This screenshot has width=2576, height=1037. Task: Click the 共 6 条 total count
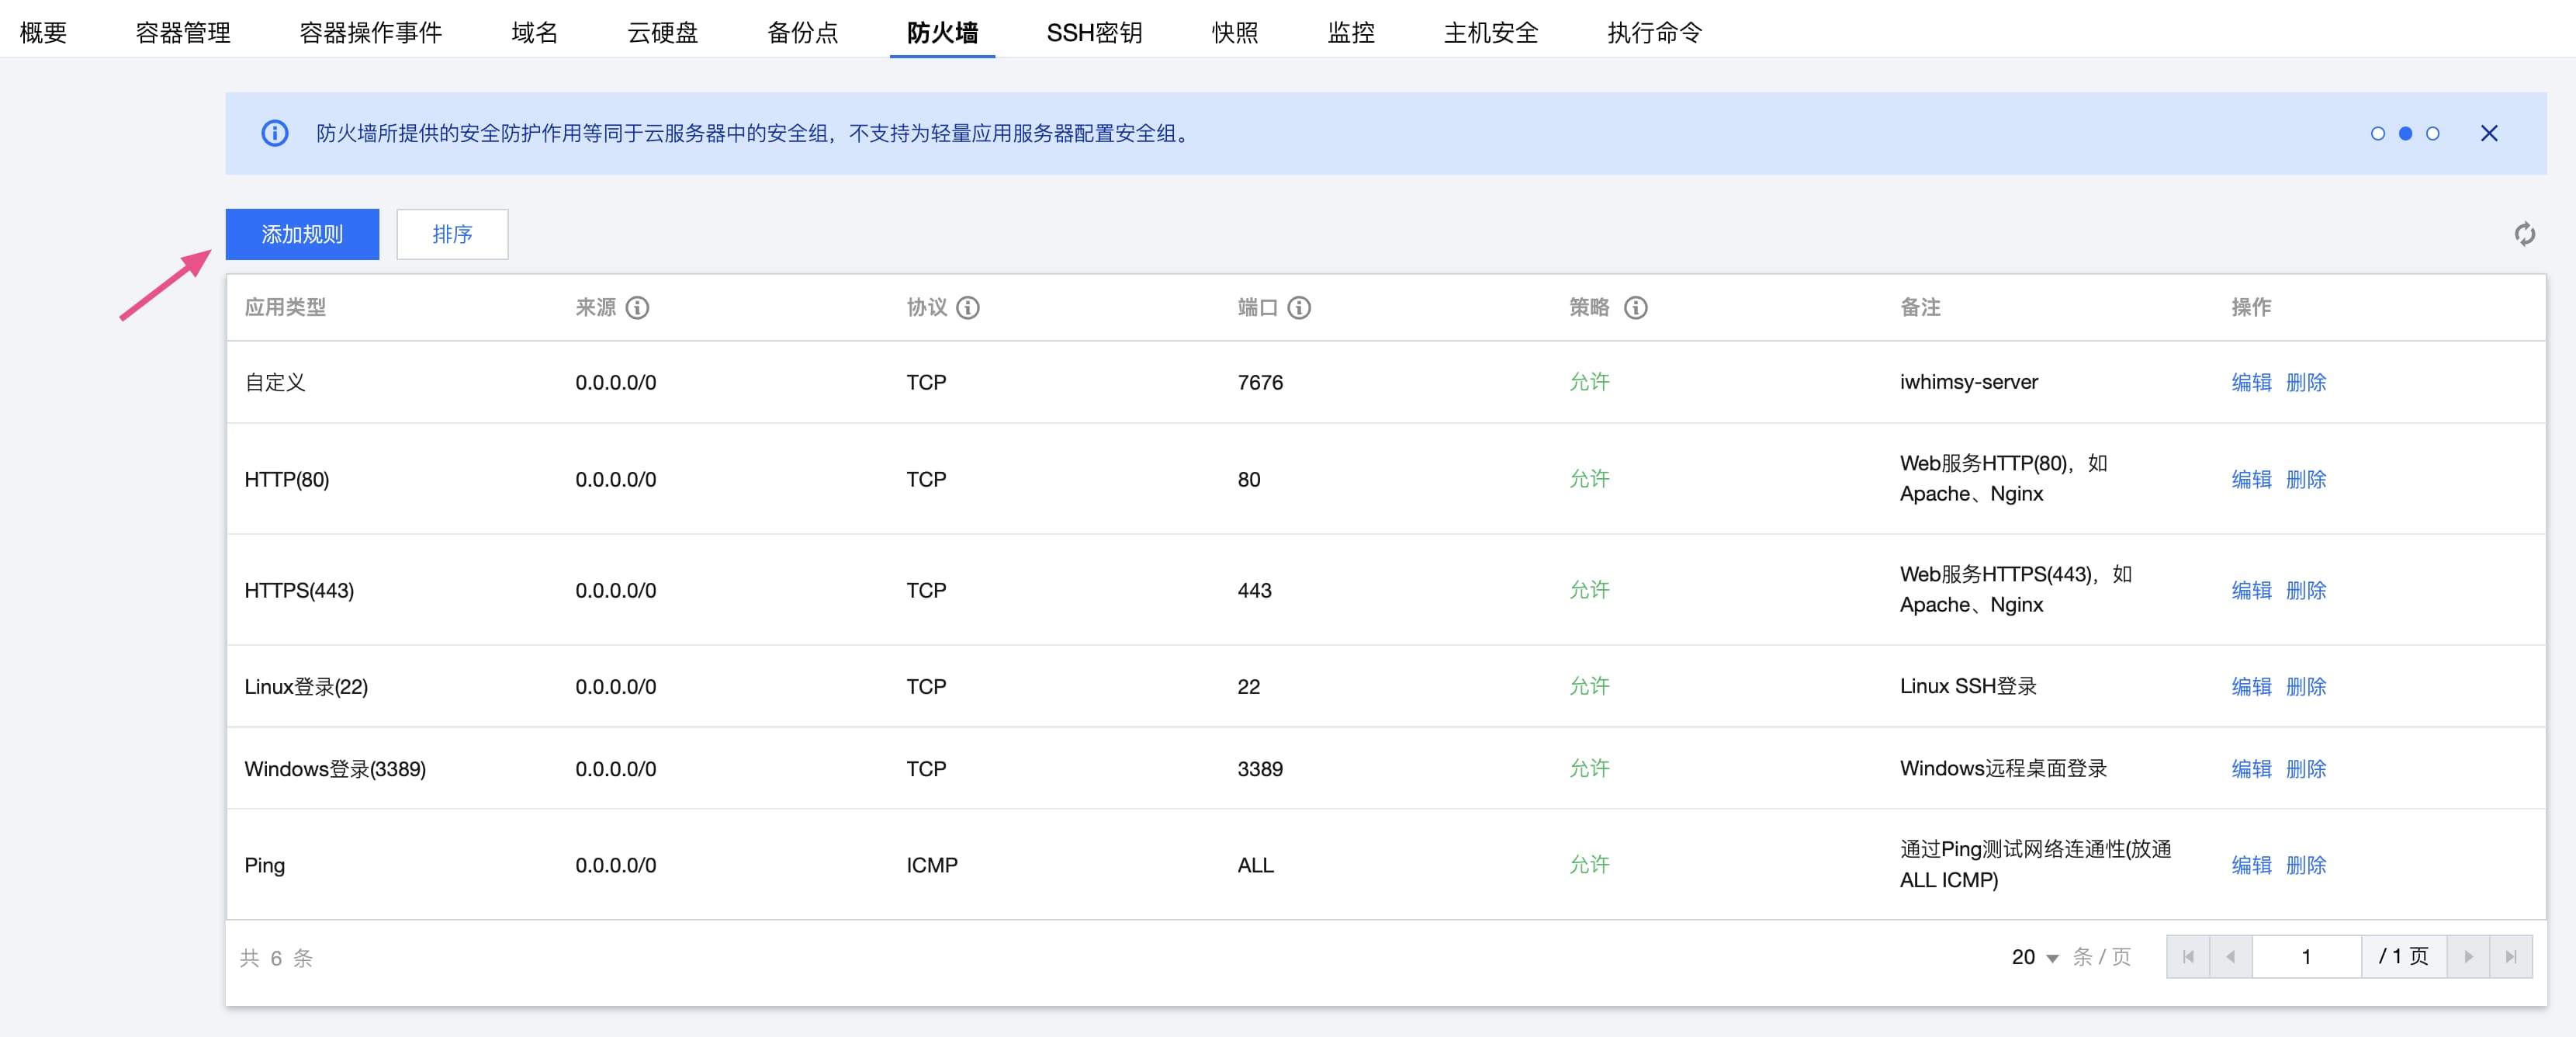coord(276,958)
